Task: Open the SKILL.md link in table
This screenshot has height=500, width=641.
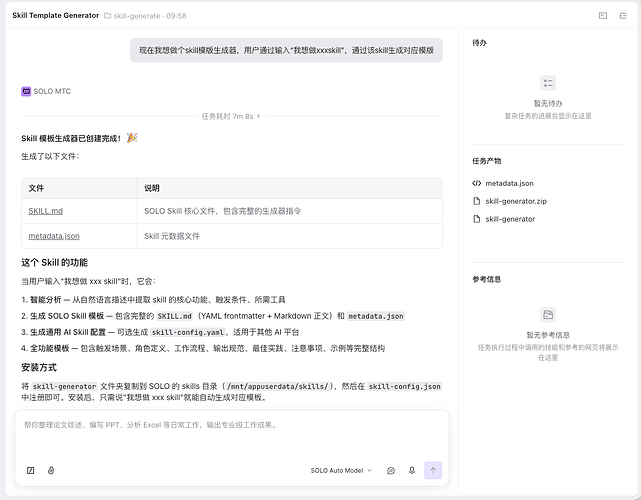Action: [x=45, y=211]
